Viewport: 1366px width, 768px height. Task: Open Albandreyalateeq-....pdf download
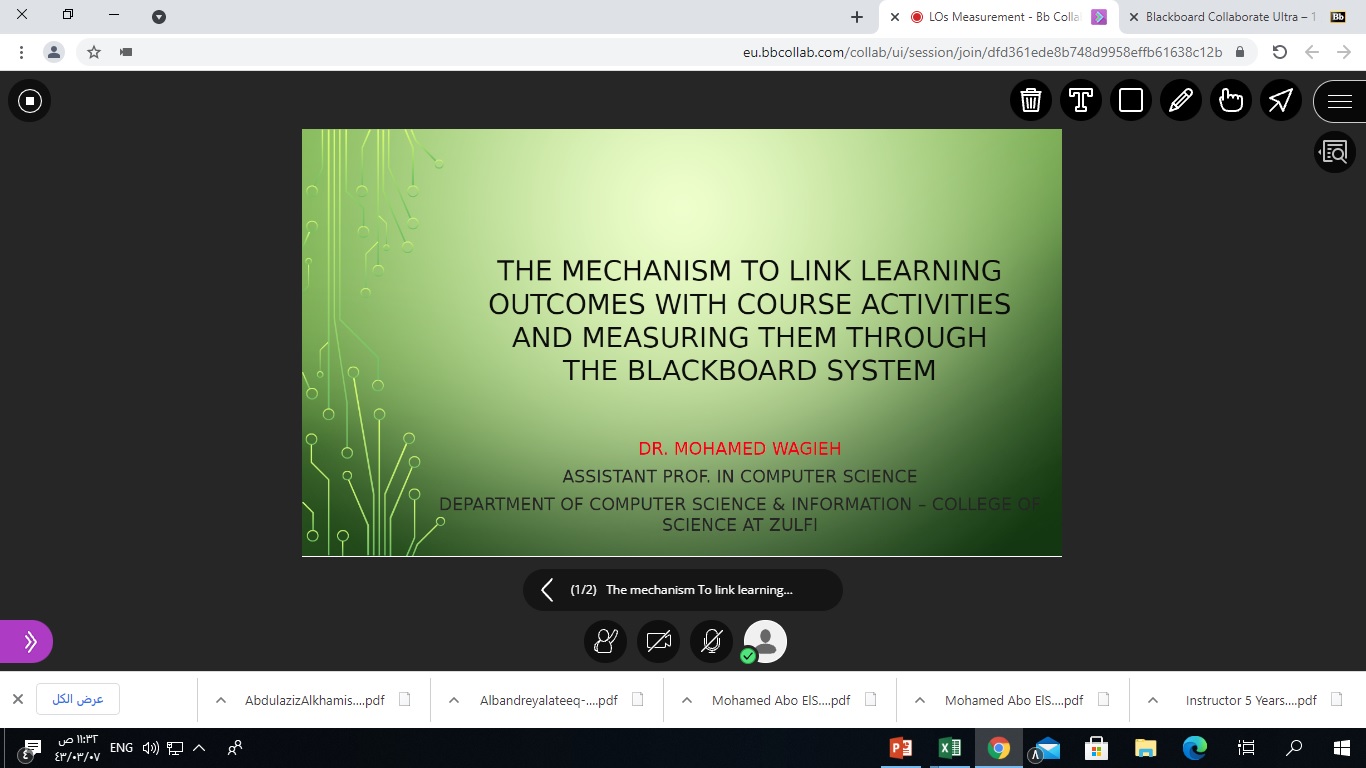[x=549, y=700]
